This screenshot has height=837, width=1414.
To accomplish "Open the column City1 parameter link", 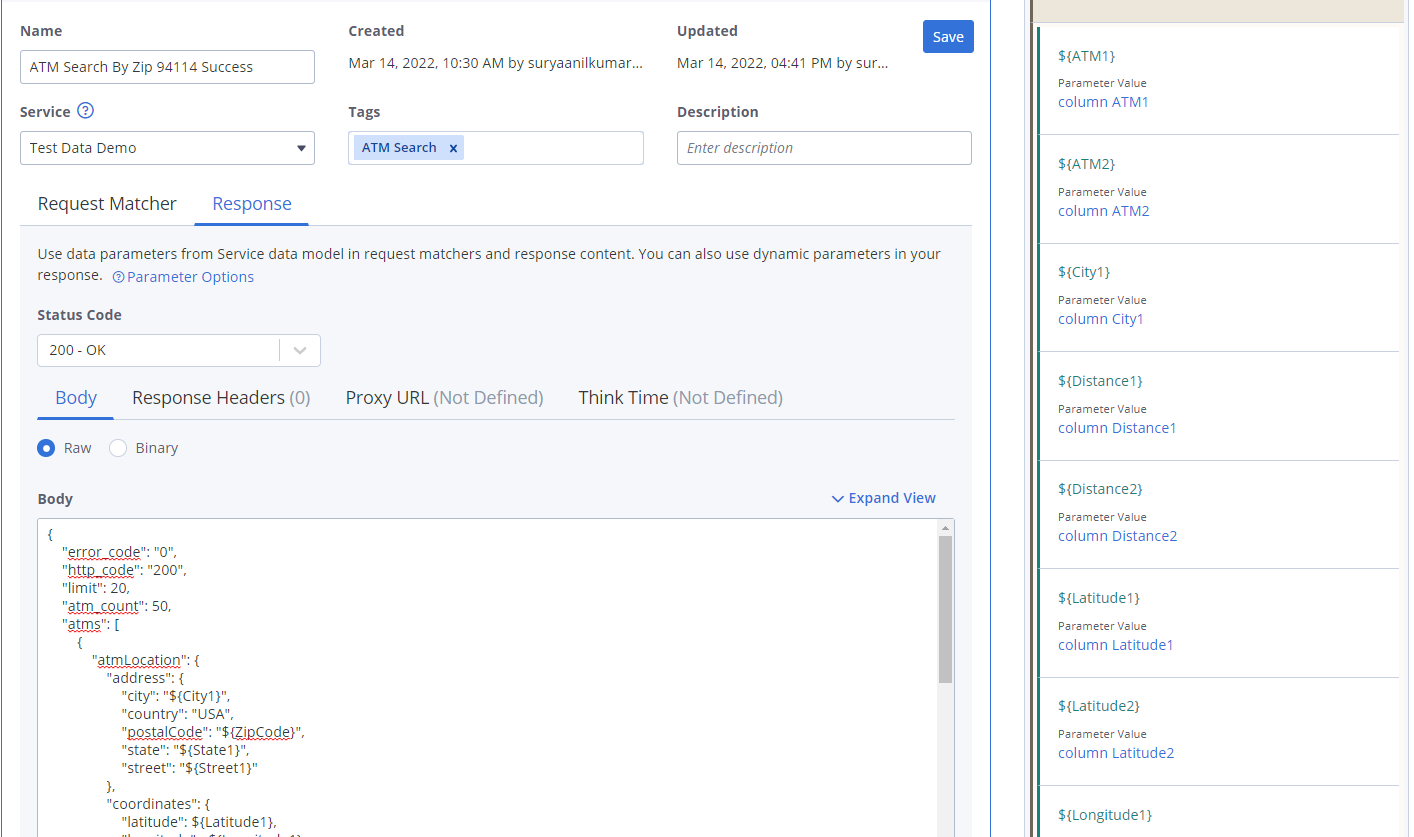I will [x=1100, y=319].
